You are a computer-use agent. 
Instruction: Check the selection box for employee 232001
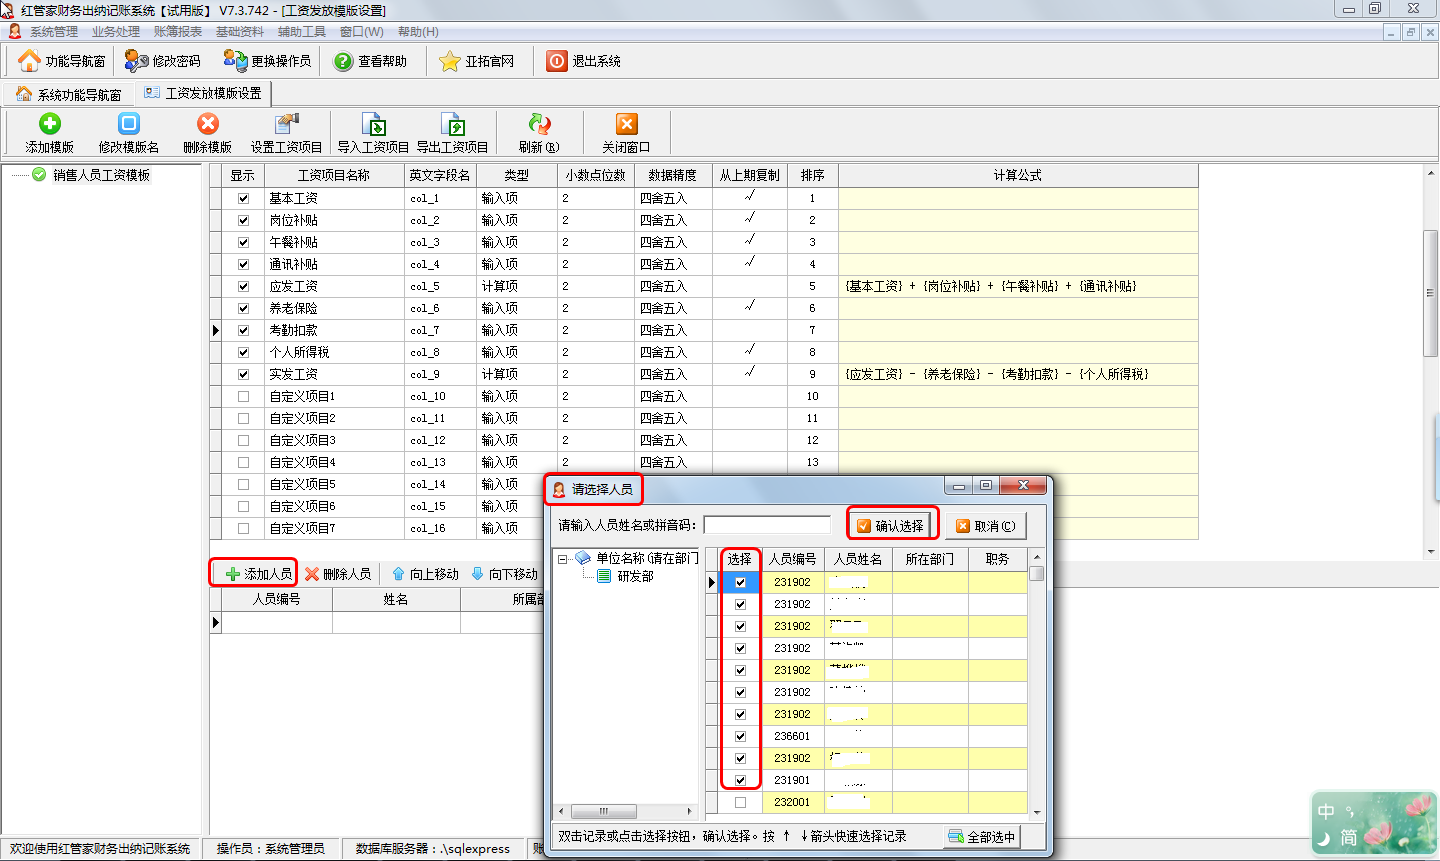click(x=740, y=802)
